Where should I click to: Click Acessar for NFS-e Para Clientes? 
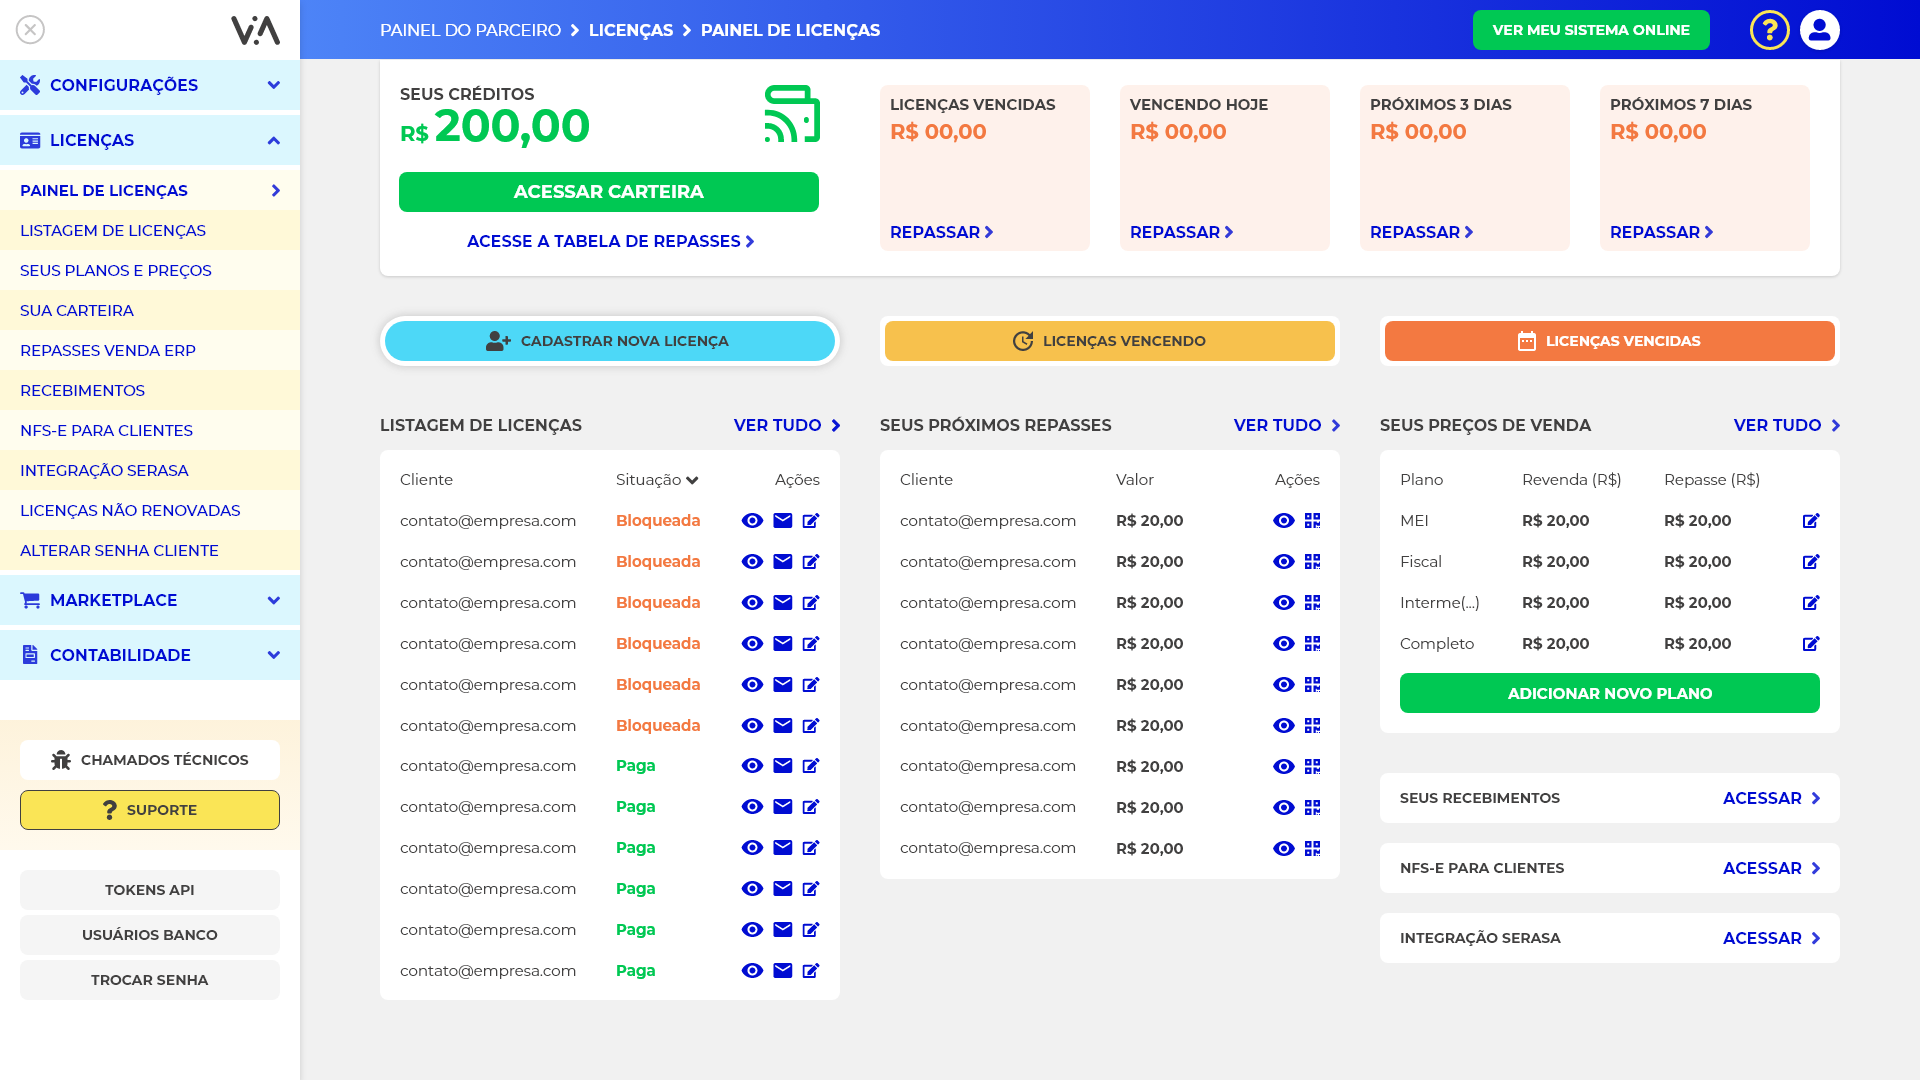pyautogui.click(x=1772, y=868)
